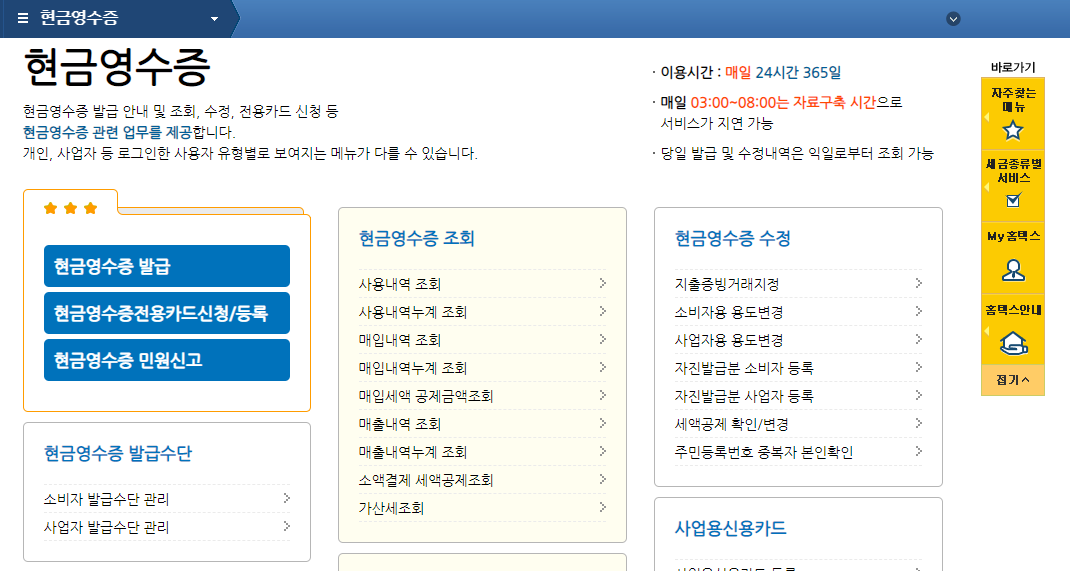This screenshot has height=571, width=1070.
Task: Click 현금영수증 민원신고 button
Action: point(167,360)
